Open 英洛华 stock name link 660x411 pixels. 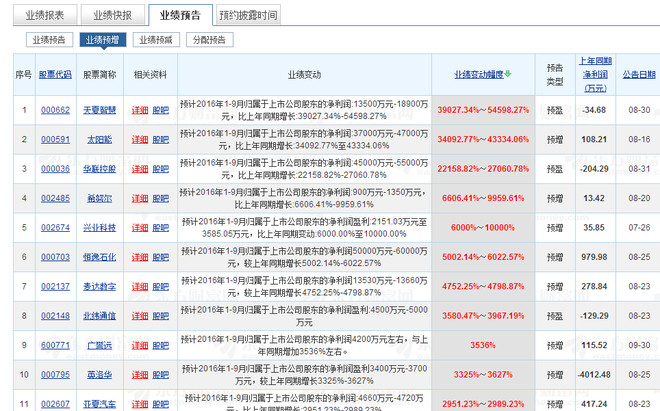pos(99,374)
